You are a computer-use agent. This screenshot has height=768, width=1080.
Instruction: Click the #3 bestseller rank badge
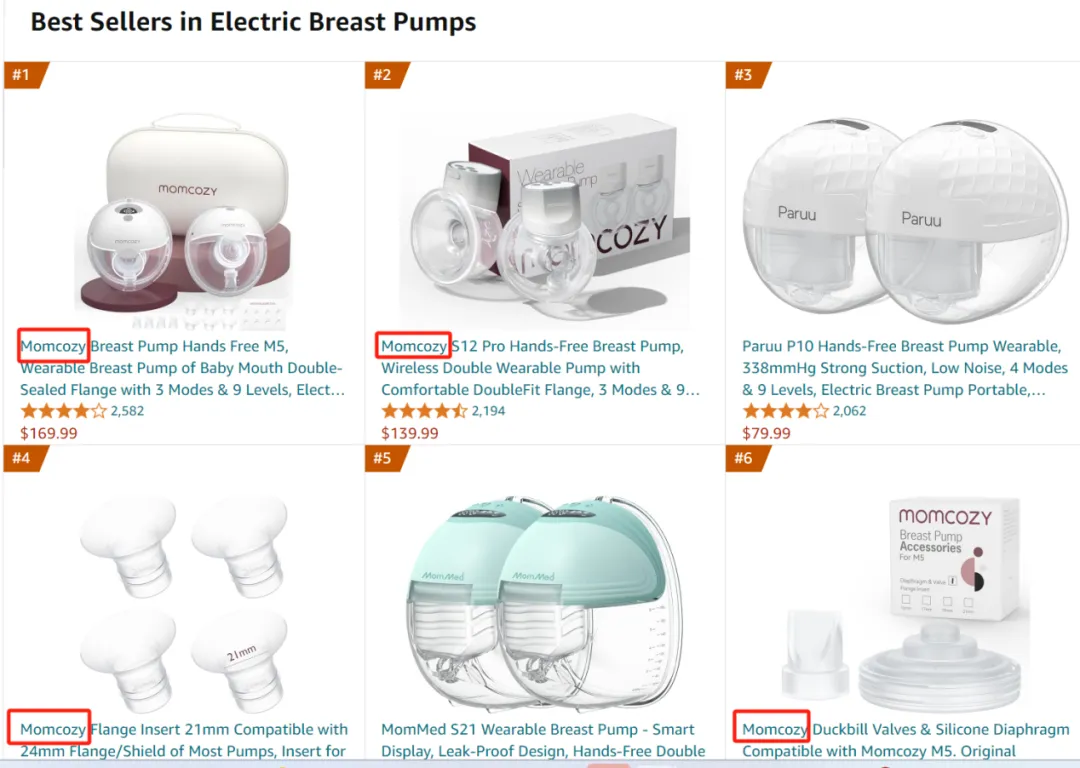point(748,75)
